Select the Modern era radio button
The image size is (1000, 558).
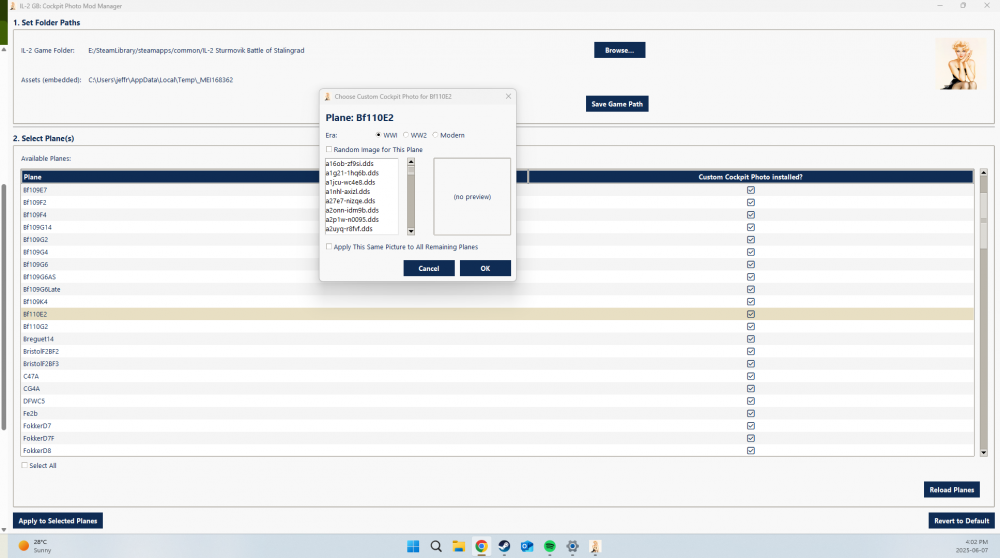(x=436, y=135)
